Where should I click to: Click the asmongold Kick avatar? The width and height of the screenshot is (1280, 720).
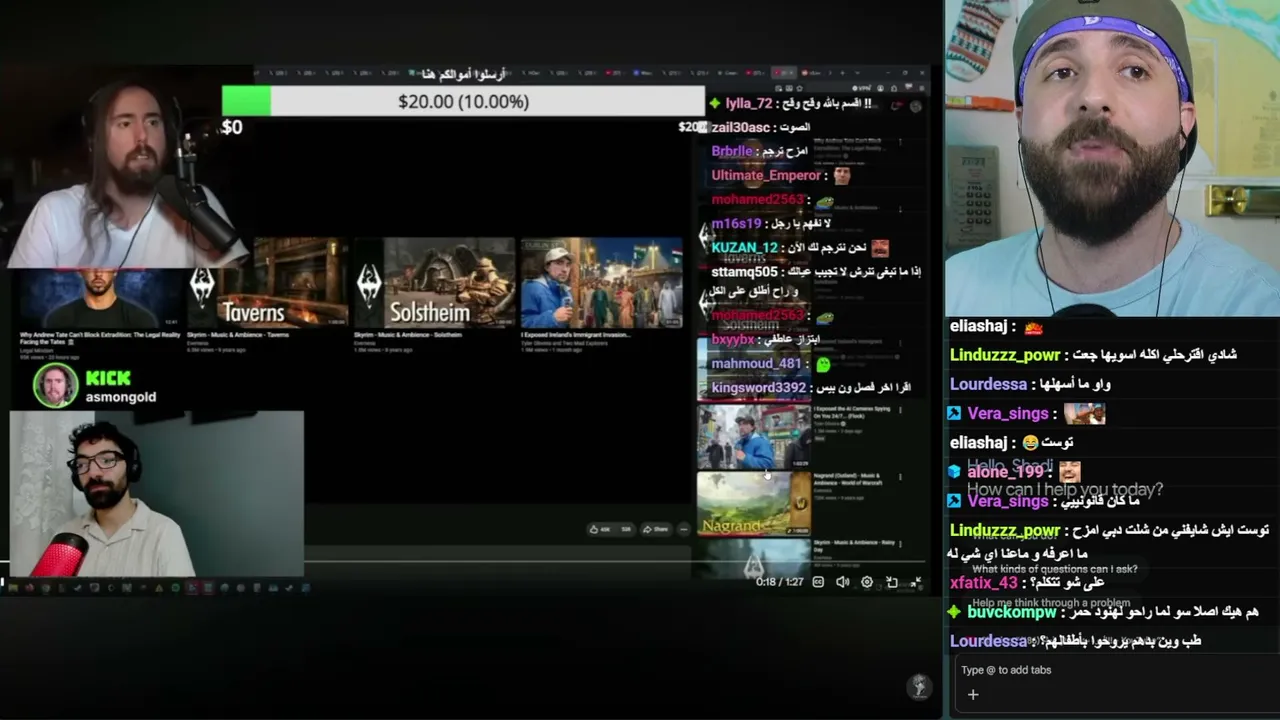[x=56, y=386]
